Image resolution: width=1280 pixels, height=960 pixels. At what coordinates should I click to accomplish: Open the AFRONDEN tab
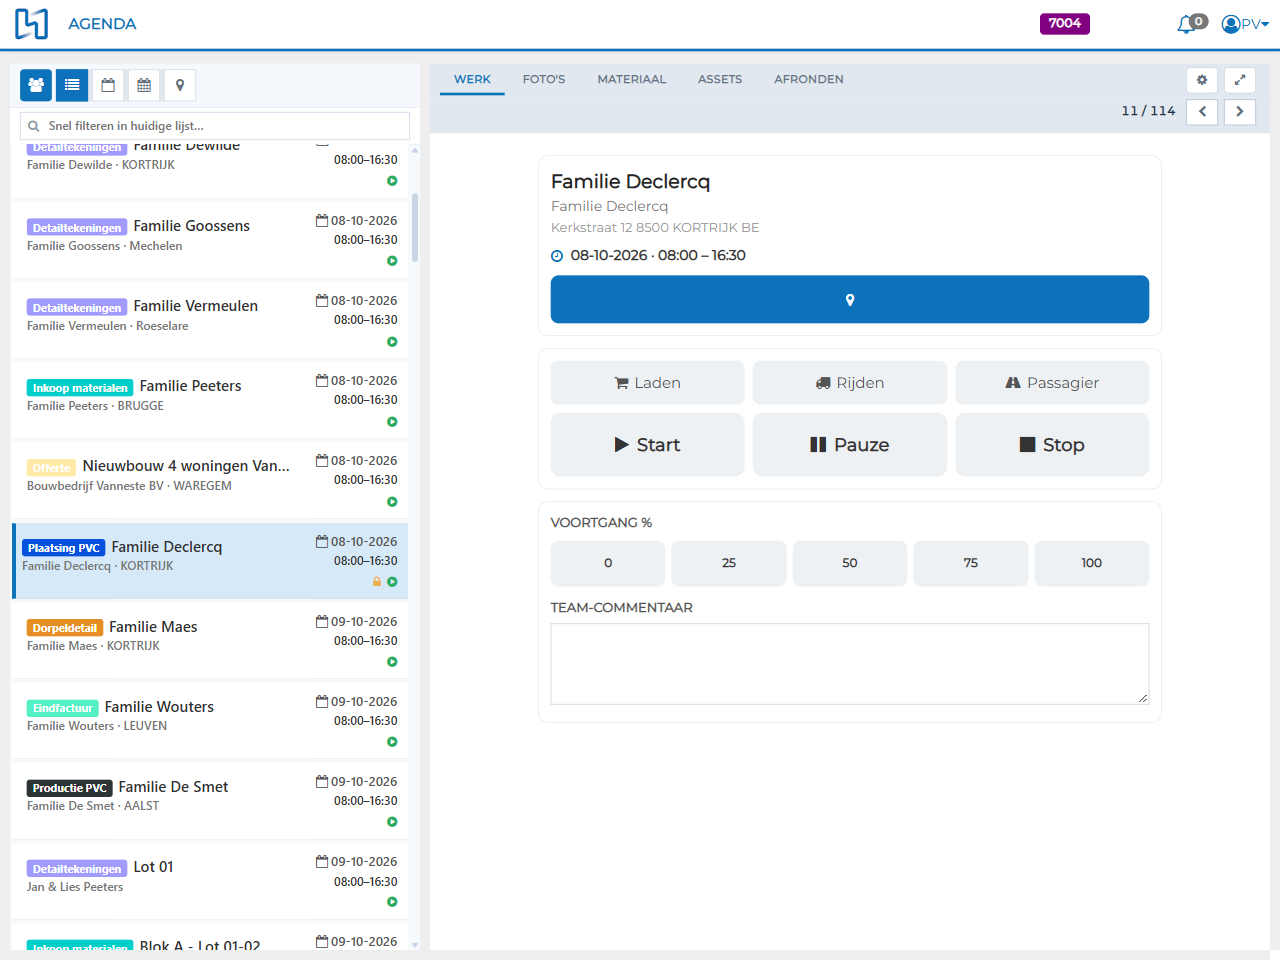click(809, 79)
